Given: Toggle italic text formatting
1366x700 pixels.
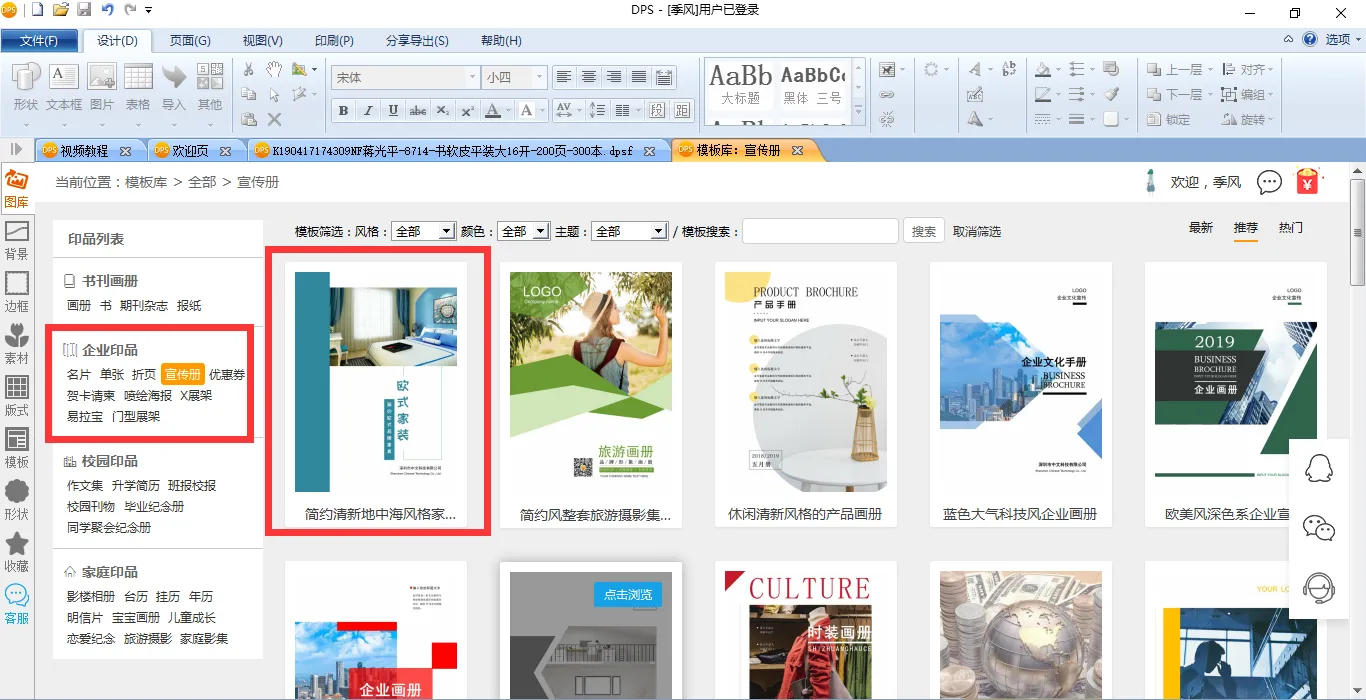Looking at the screenshot, I should 368,110.
